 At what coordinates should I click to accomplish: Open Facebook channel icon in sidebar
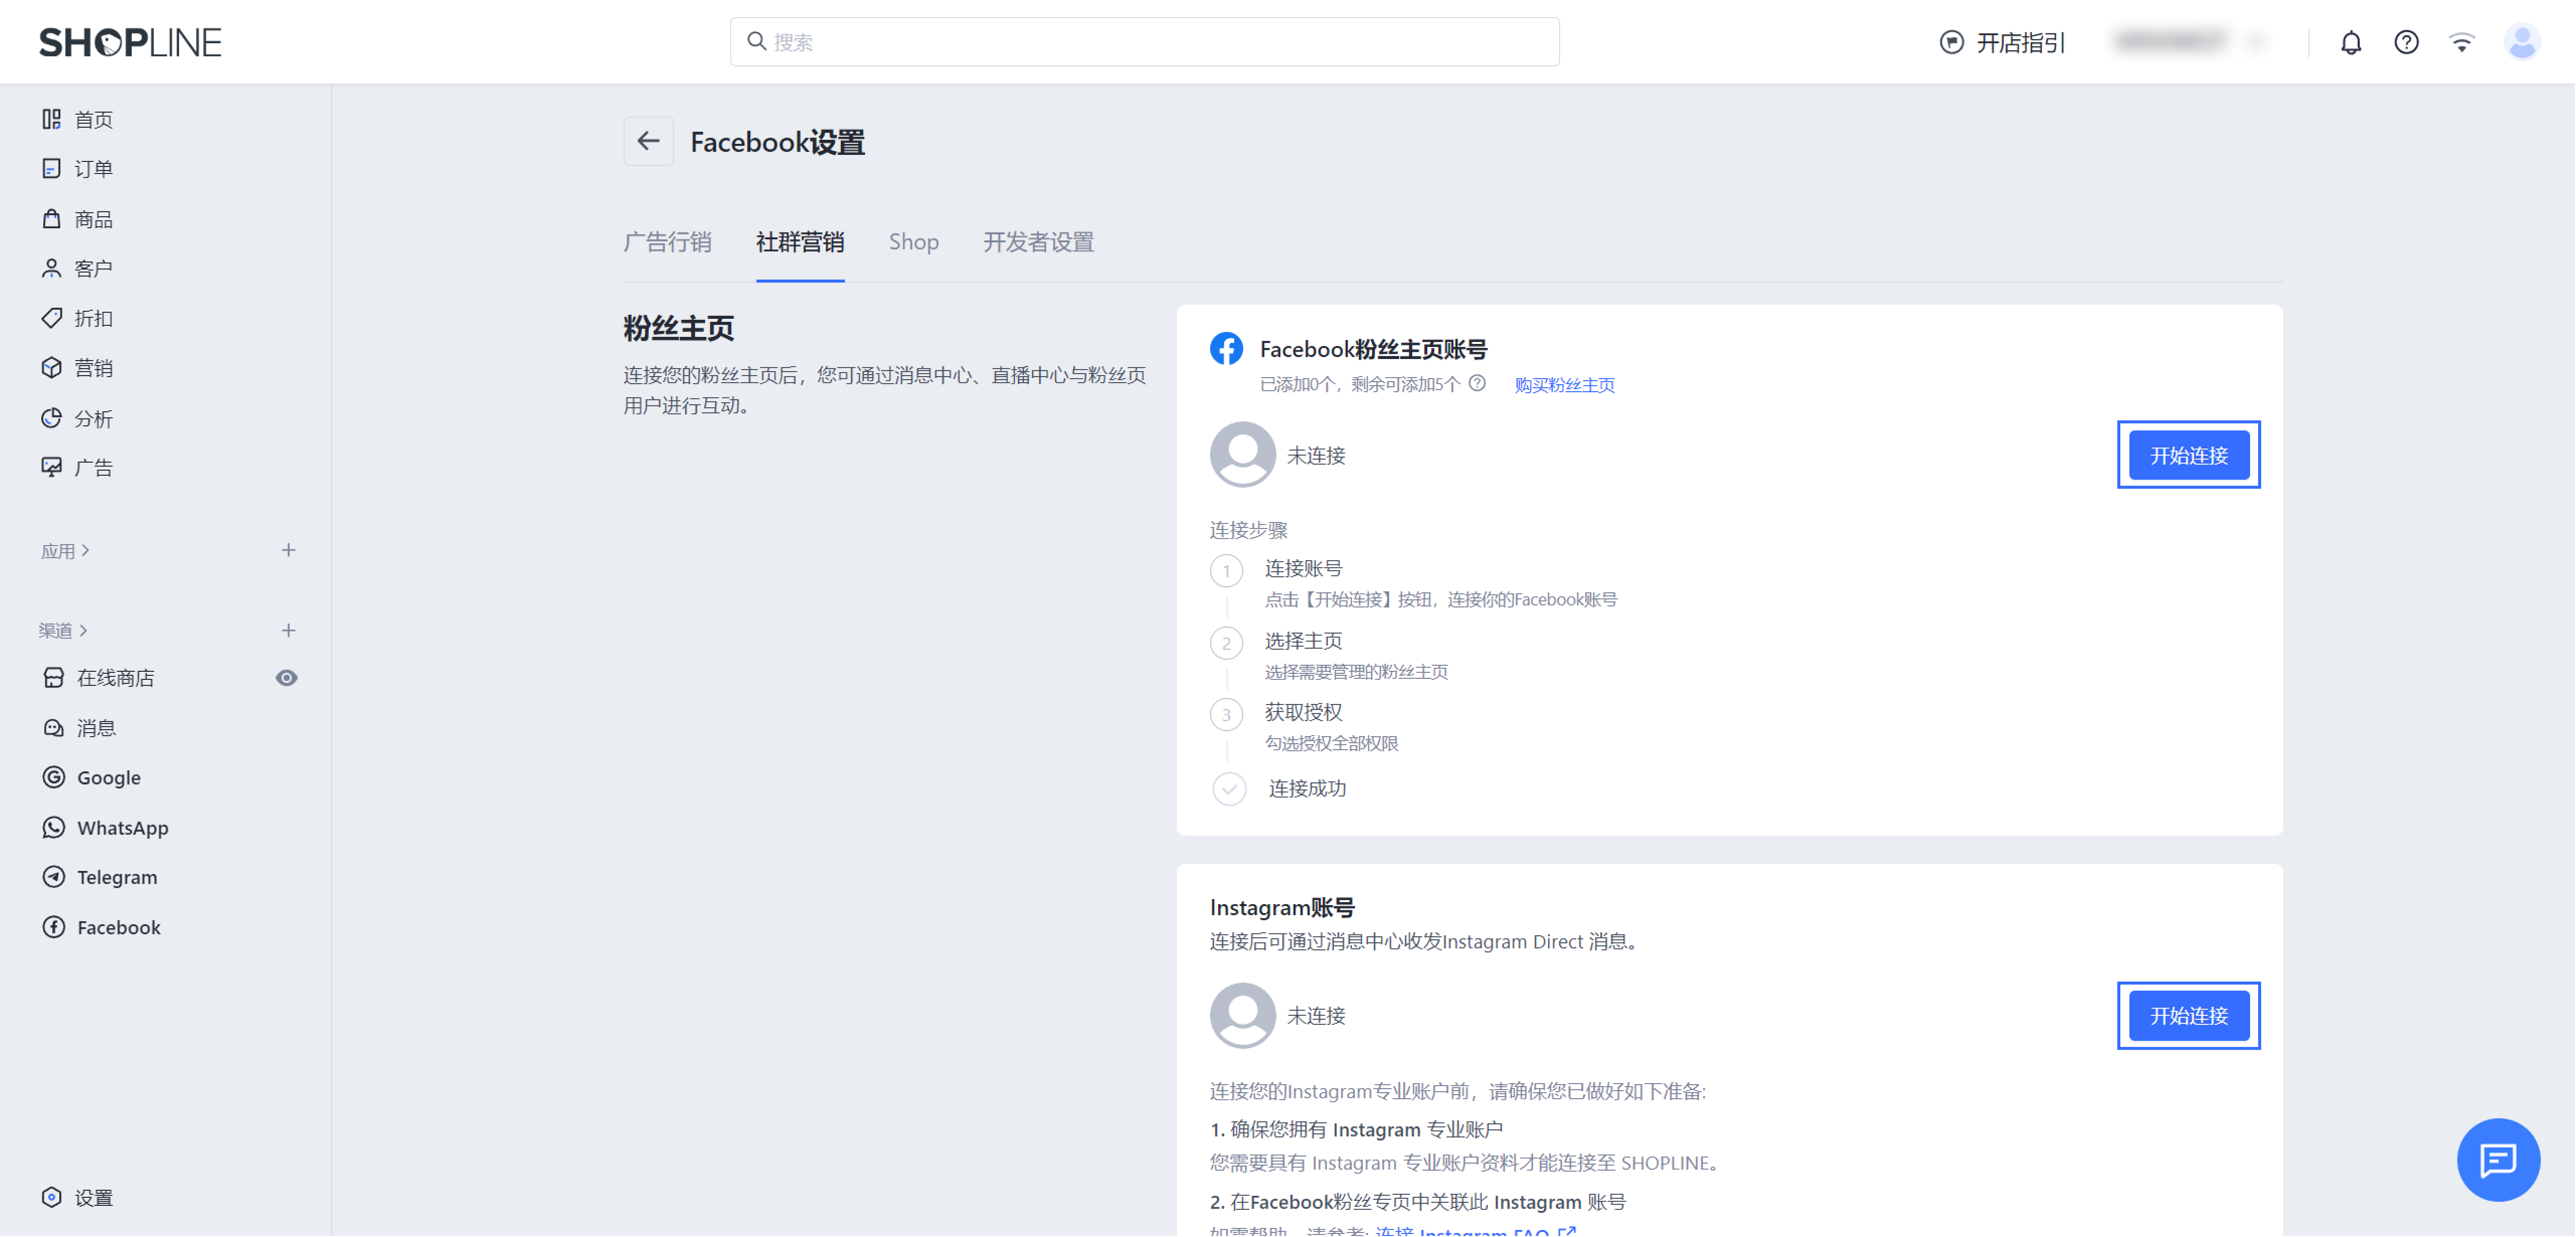coord(54,927)
